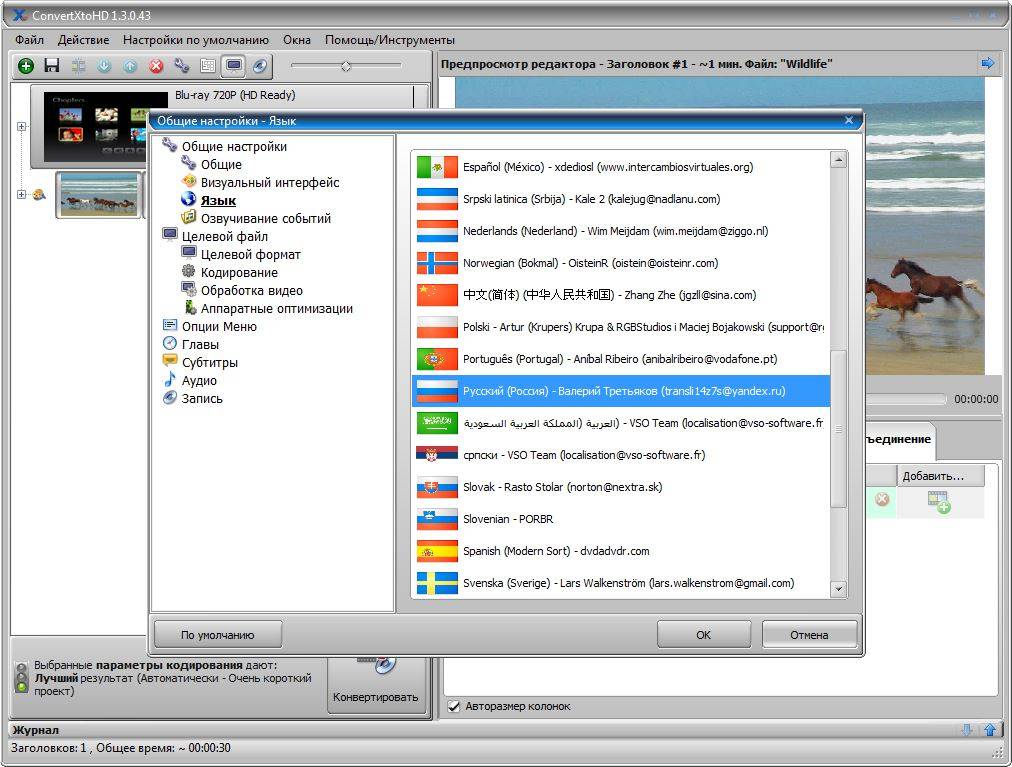Click the menu layout editor toolbar icon
This screenshot has width=1012, height=767.
[208, 66]
